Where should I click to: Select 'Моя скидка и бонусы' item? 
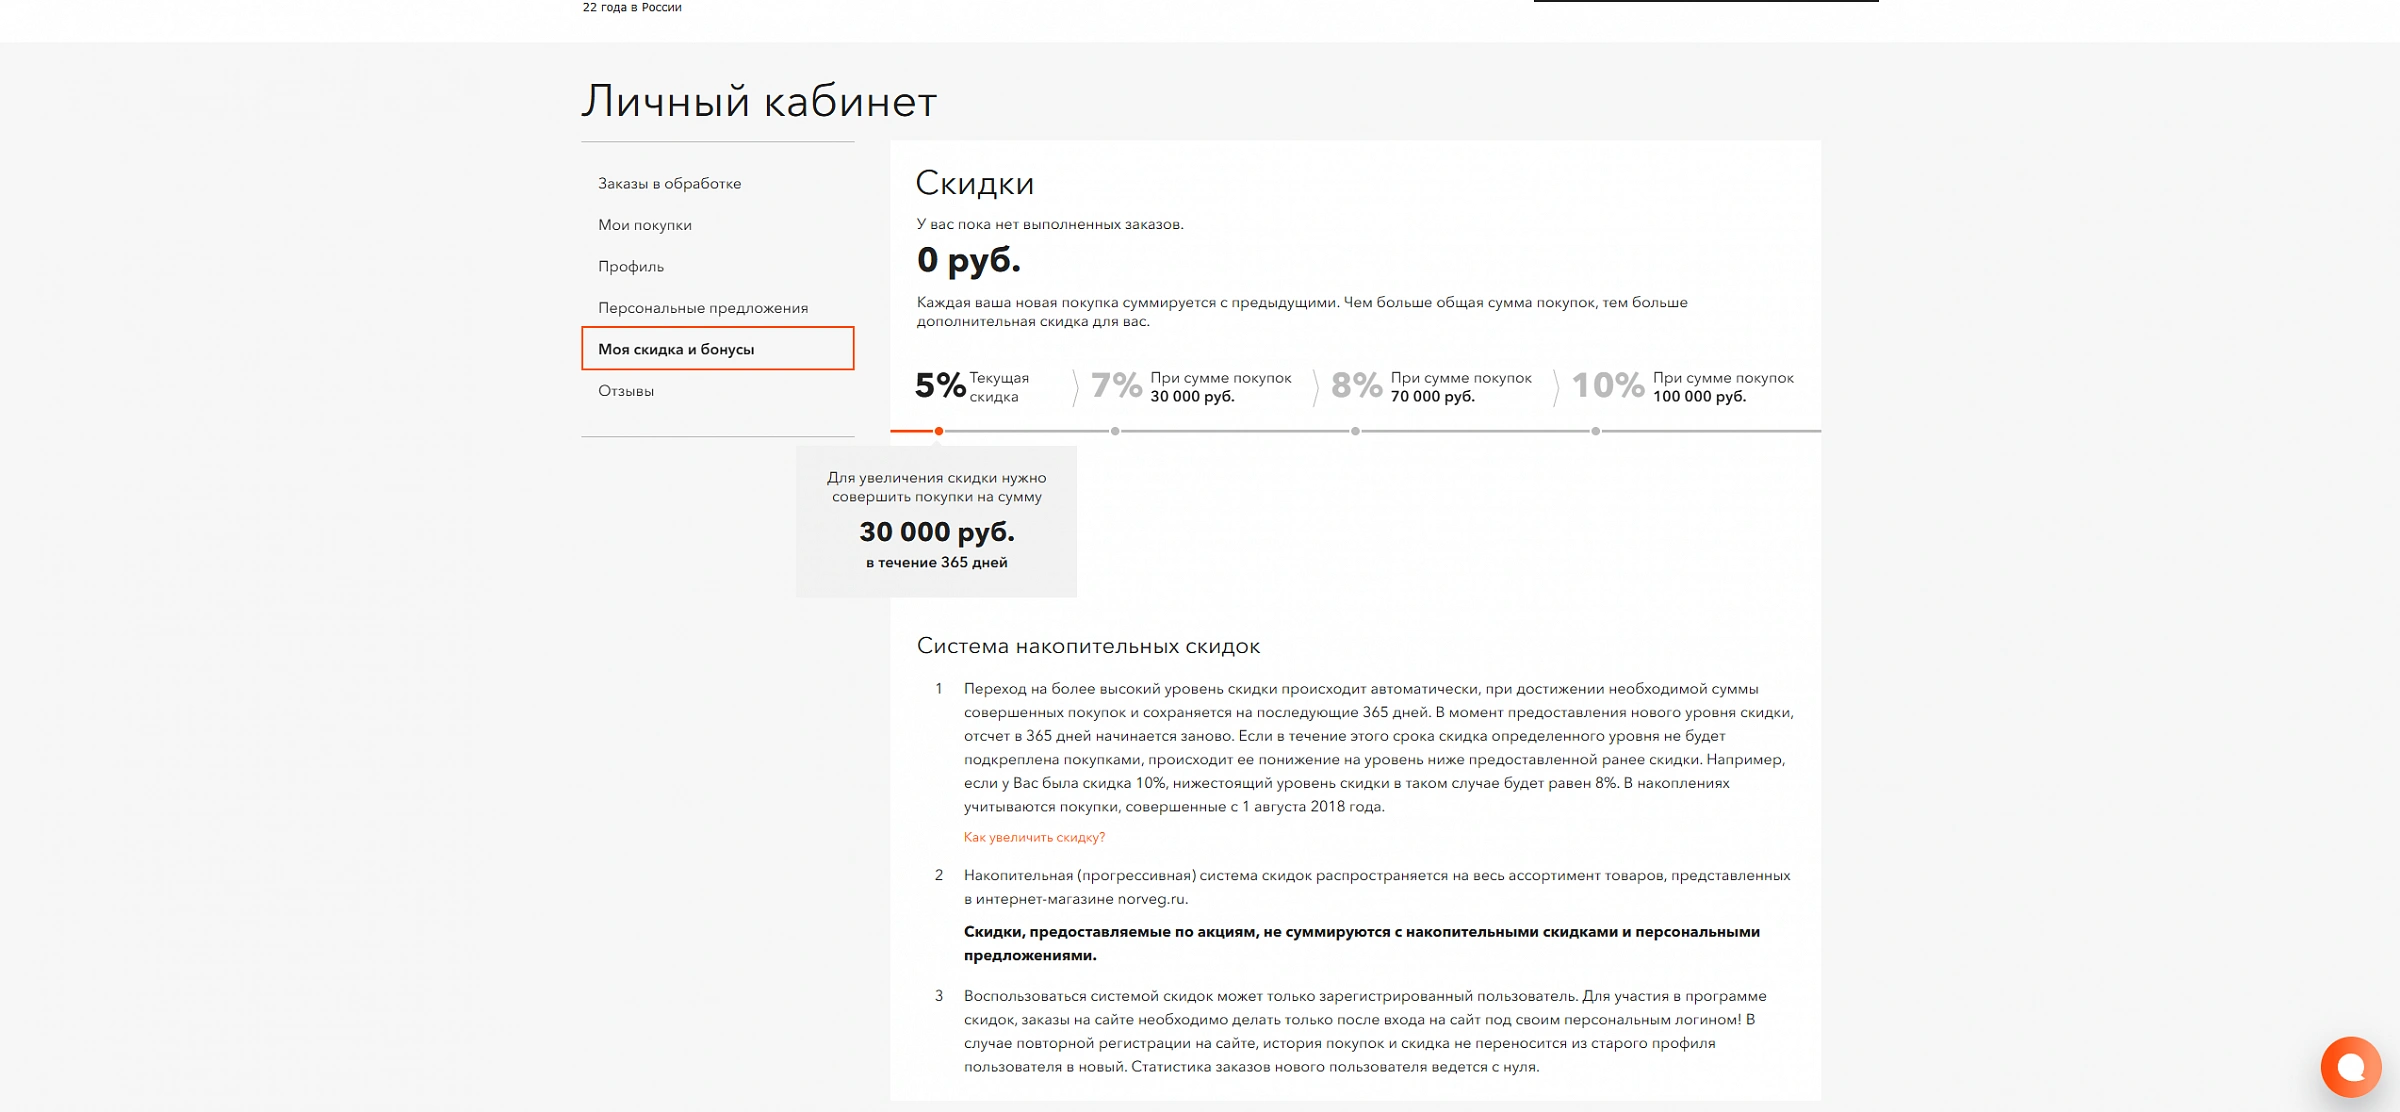click(718, 348)
